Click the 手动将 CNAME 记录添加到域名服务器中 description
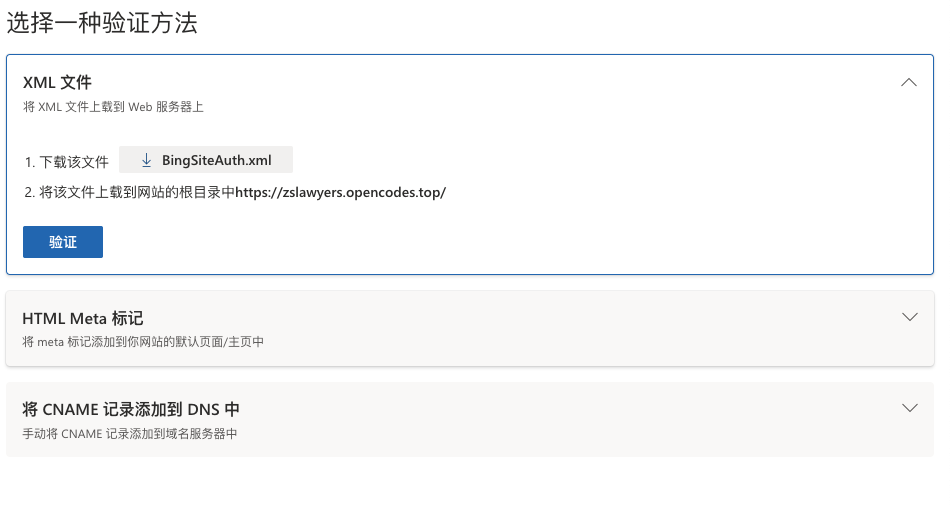Image resolution: width=950 pixels, height=510 pixels. [130, 433]
